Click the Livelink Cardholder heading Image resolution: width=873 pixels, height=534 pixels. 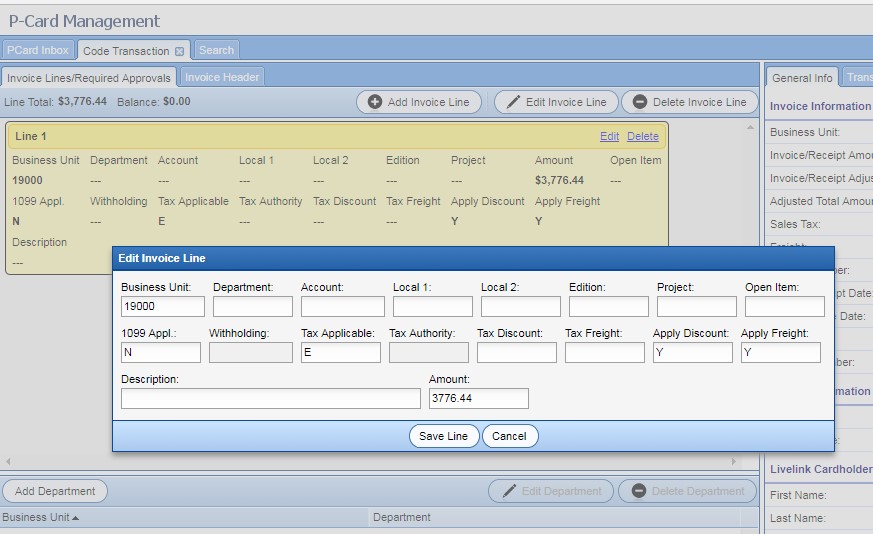coord(821,469)
